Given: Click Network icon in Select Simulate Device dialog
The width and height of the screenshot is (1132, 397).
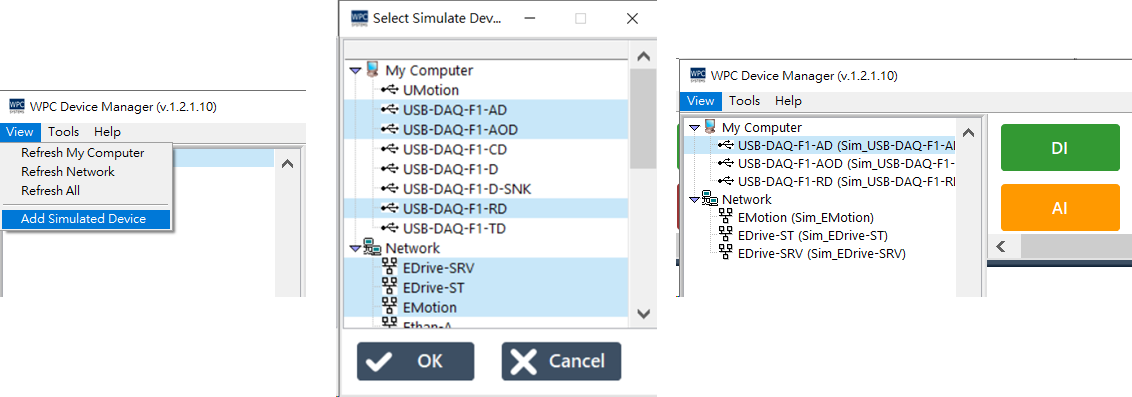Looking at the screenshot, I should pyautogui.click(x=373, y=248).
